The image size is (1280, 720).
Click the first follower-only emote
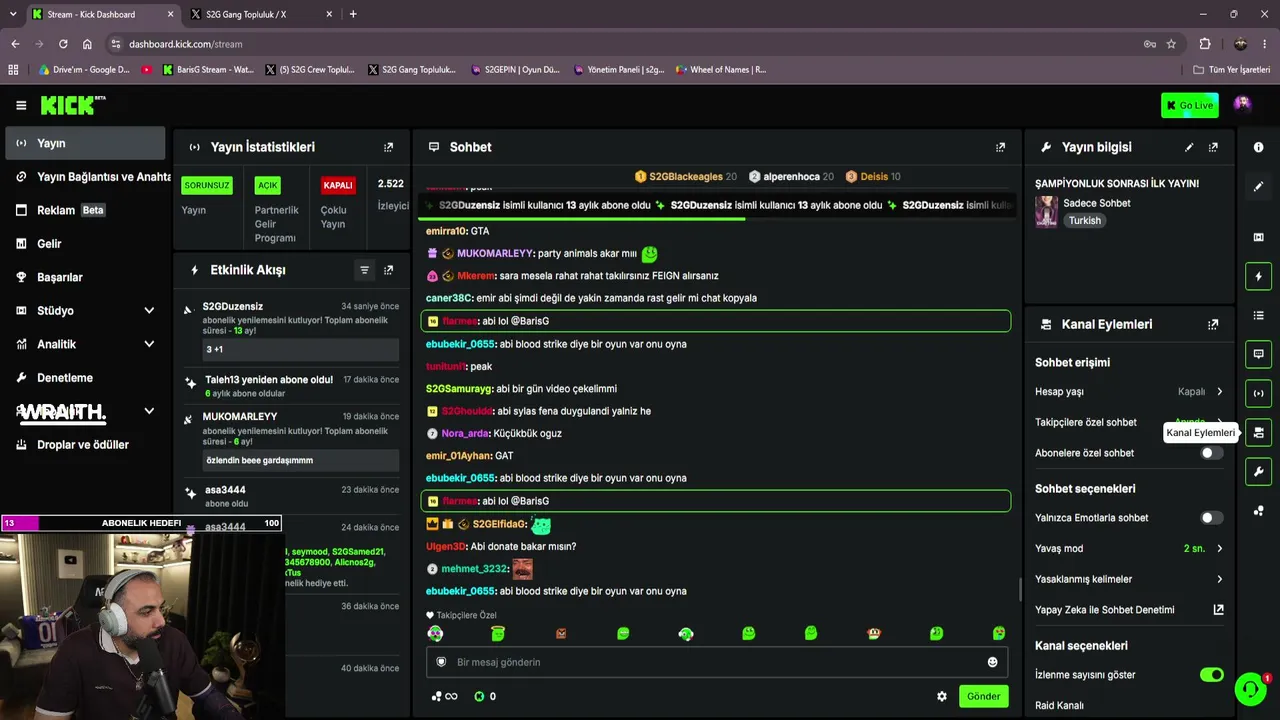tap(435, 634)
